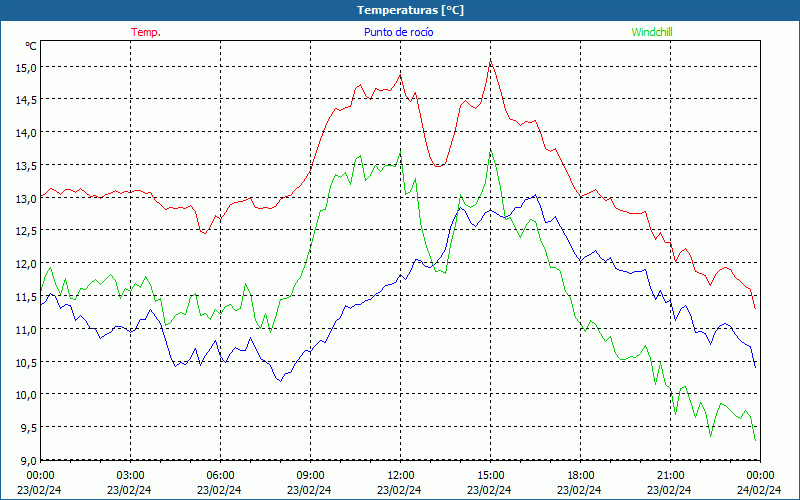The height and width of the screenshot is (500, 800).
Task: Click the 13,0 y-axis value
Action: [26, 198]
